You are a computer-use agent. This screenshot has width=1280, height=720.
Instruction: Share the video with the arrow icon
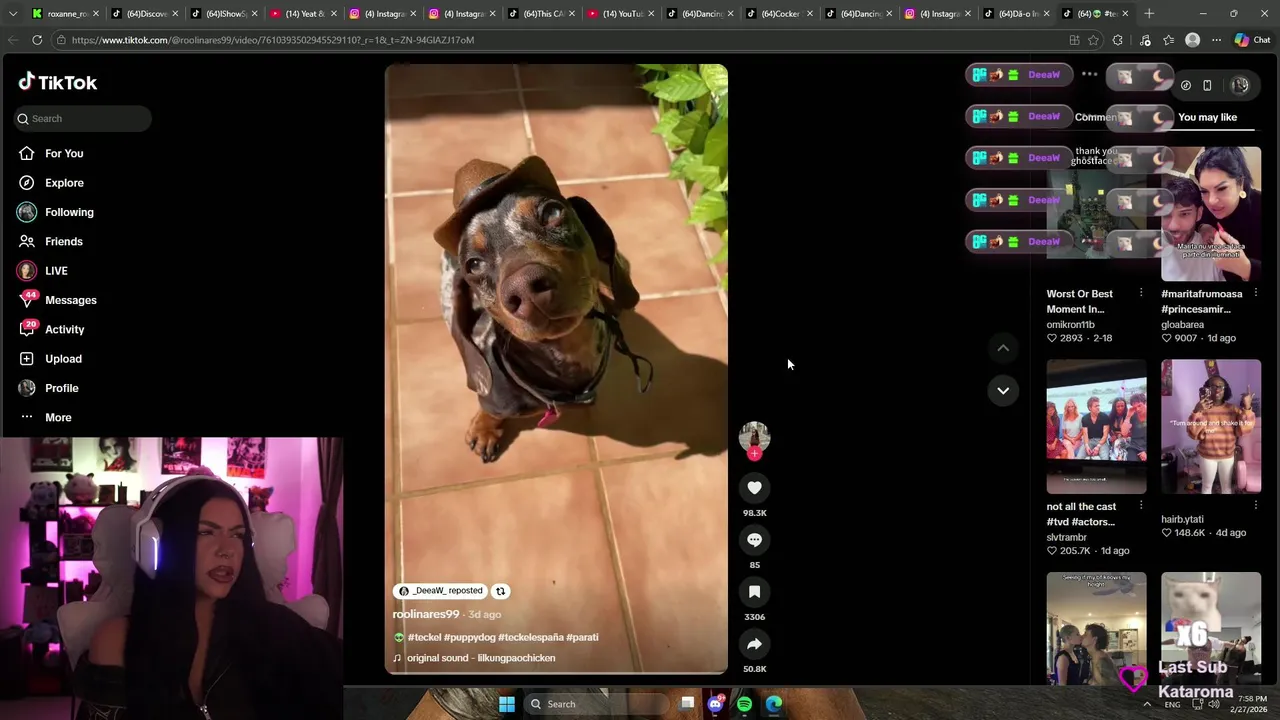pyautogui.click(x=754, y=644)
